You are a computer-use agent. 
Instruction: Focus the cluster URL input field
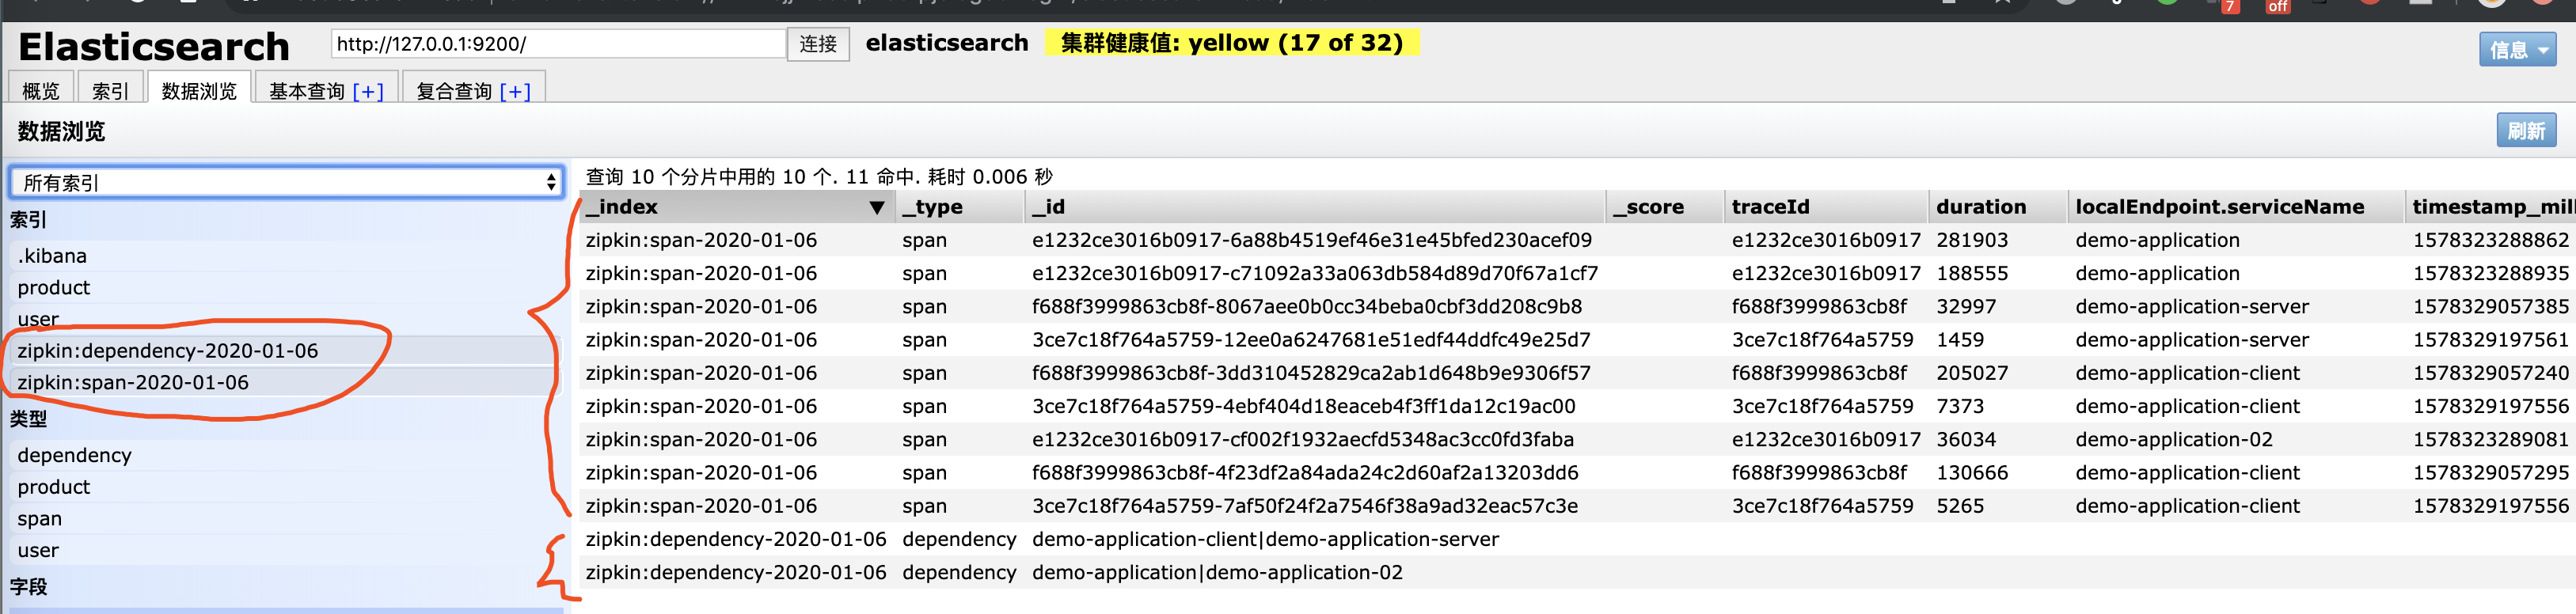tap(558, 44)
